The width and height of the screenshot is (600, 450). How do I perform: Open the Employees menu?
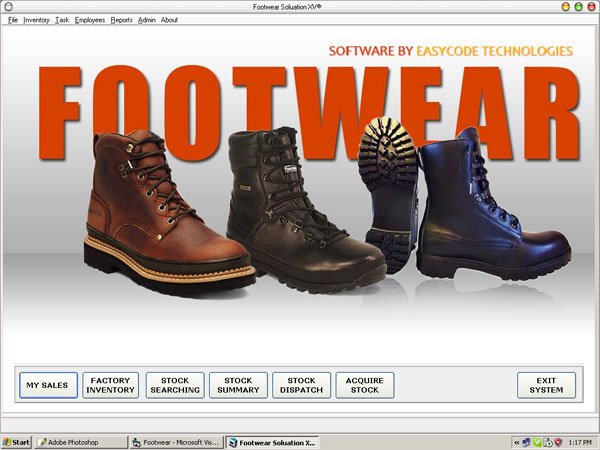90,19
